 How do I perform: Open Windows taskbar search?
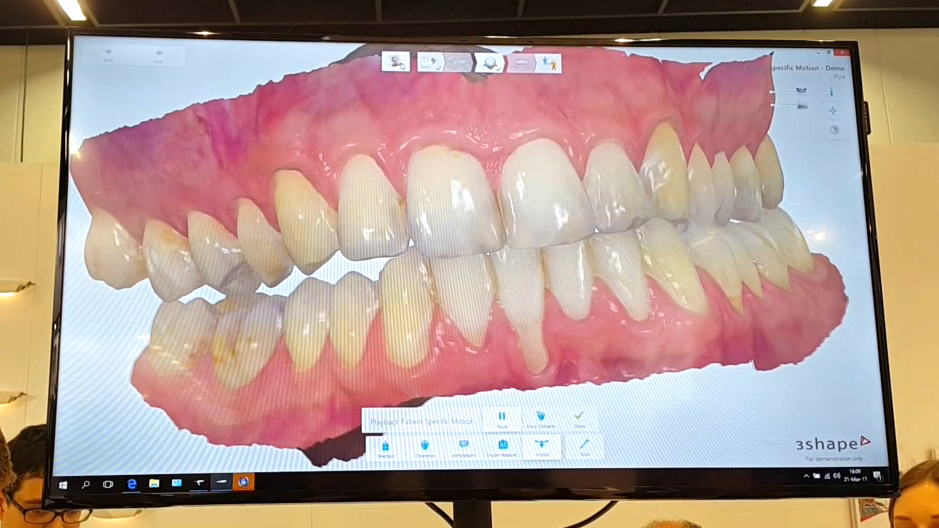pyautogui.click(x=86, y=484)
